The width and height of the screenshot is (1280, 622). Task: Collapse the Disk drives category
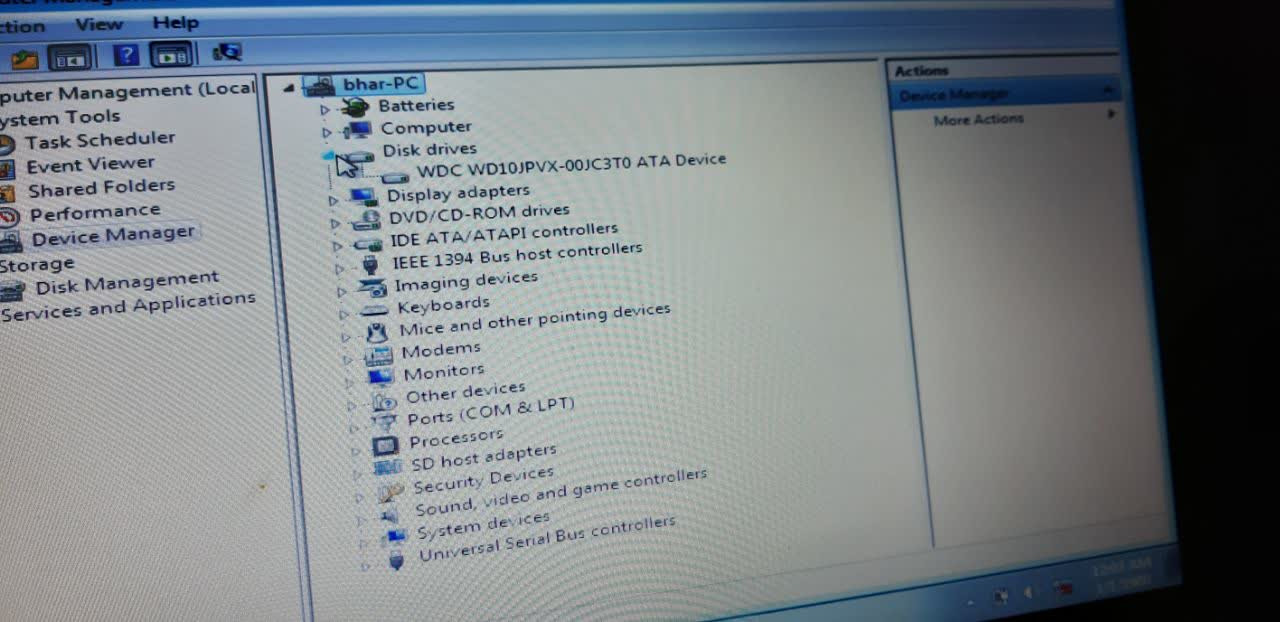(x=328, y=156)
